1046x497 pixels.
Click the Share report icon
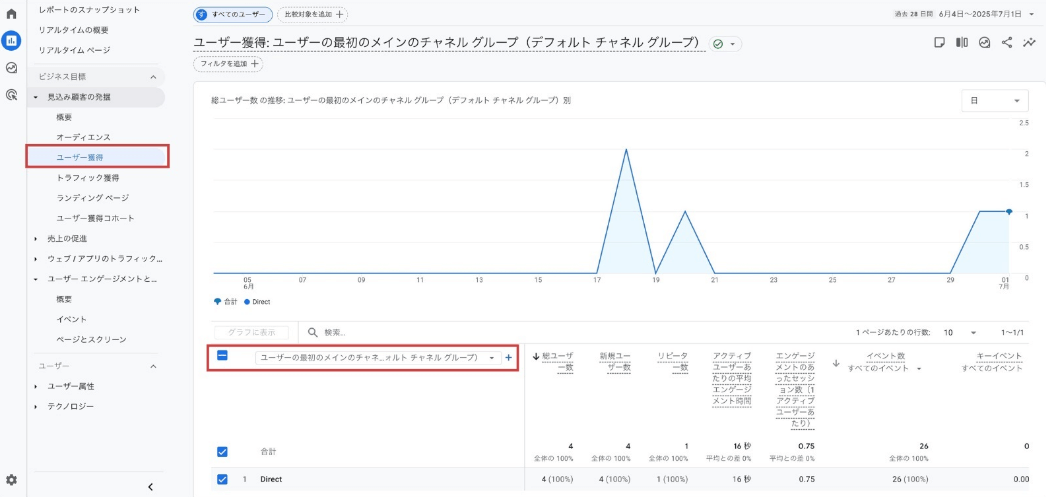point(1006,43)
